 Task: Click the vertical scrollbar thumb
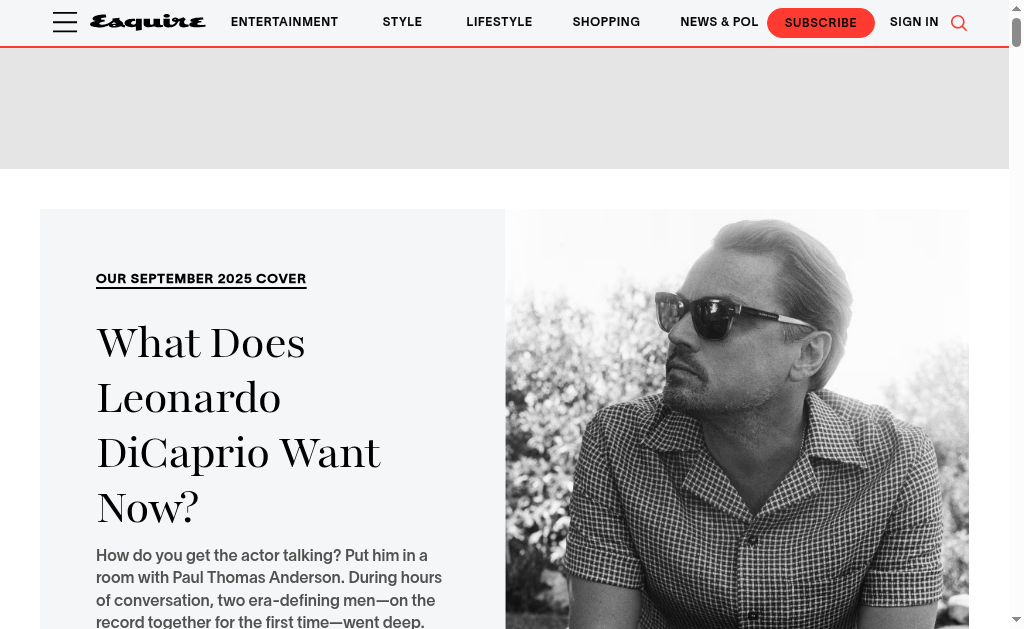[1016, 32]
